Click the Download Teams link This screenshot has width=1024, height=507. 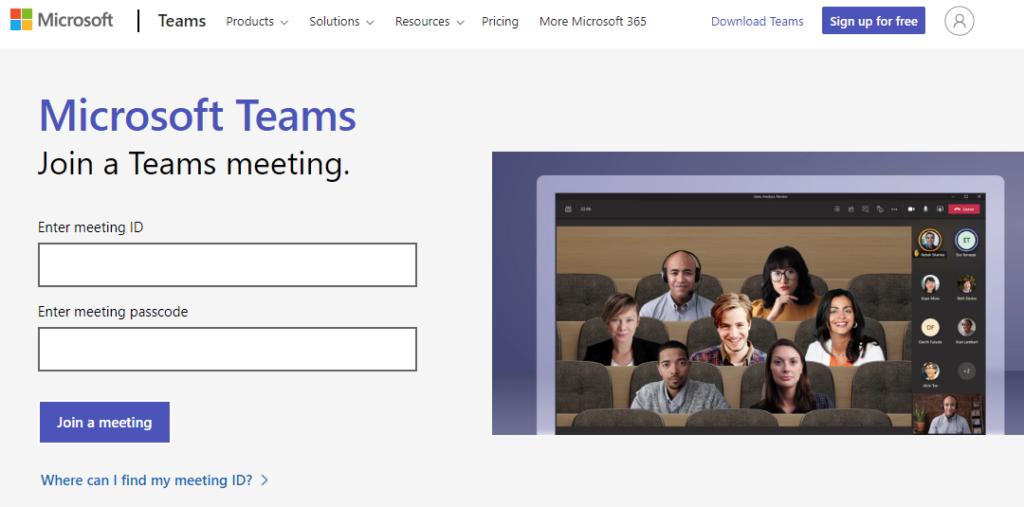(757, 22)
